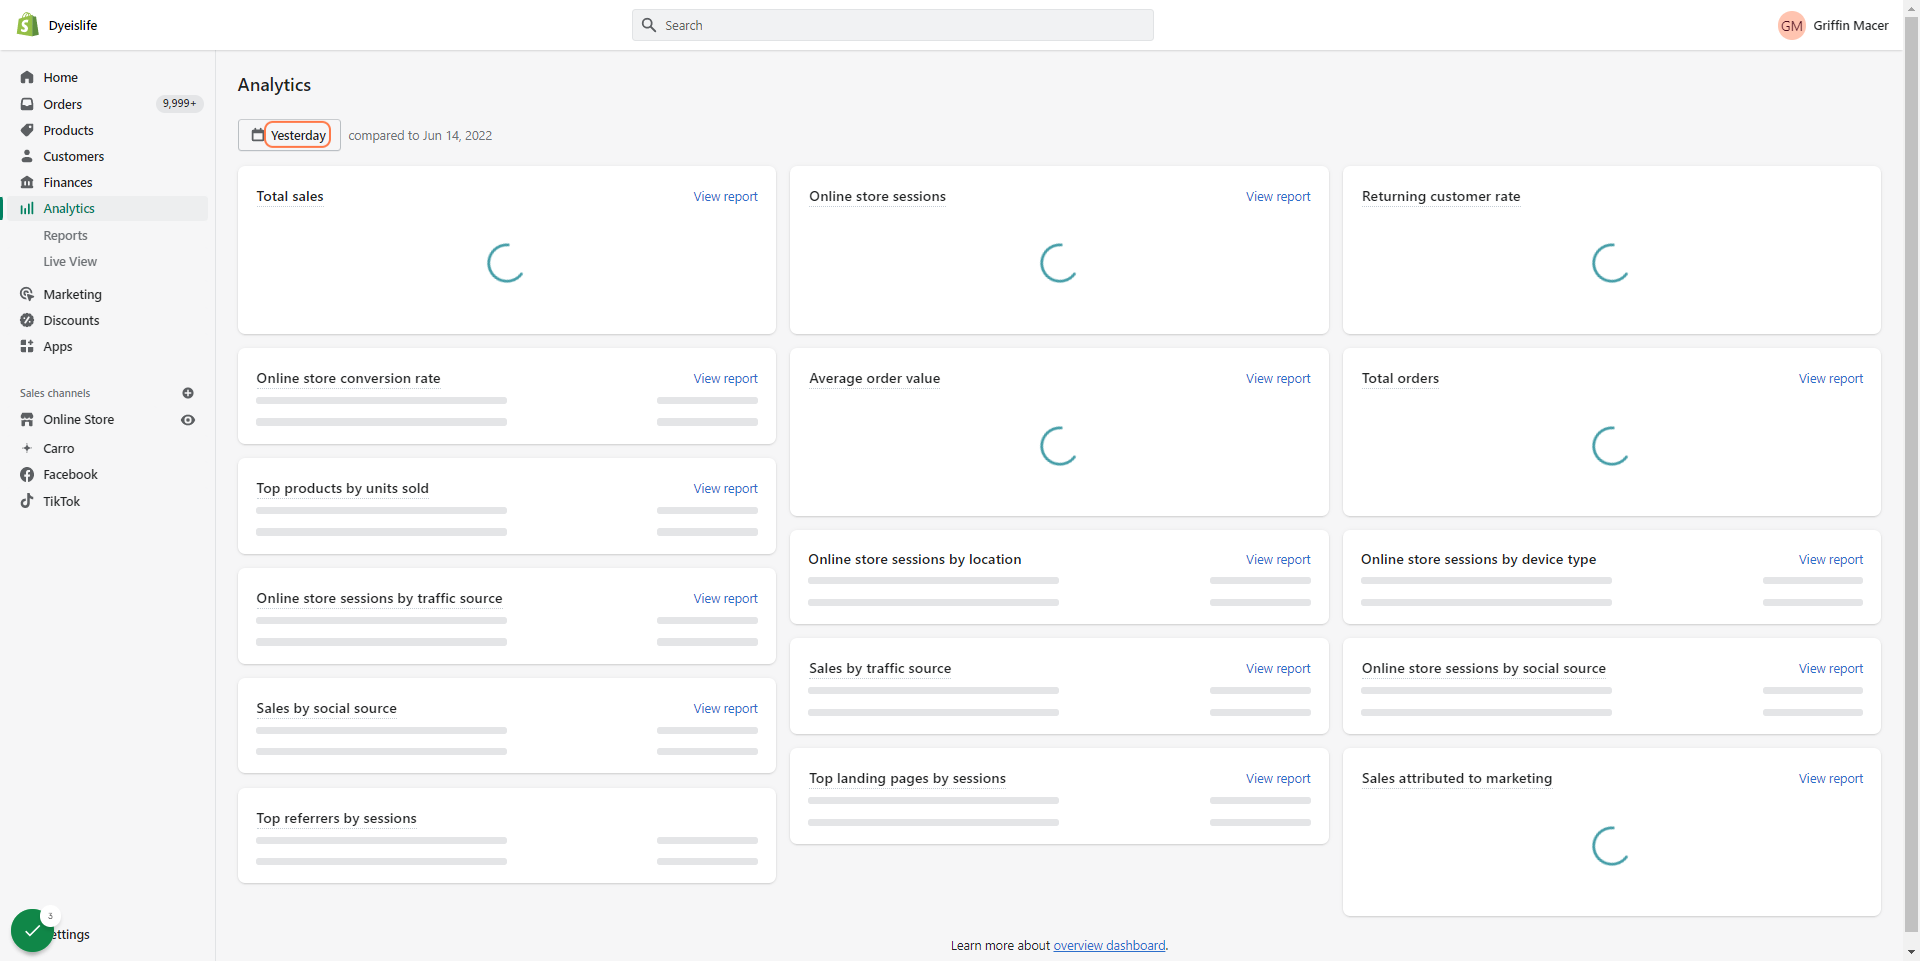View report for Total sales
The height and width of the screenshot is (961, 1920).
725,197
